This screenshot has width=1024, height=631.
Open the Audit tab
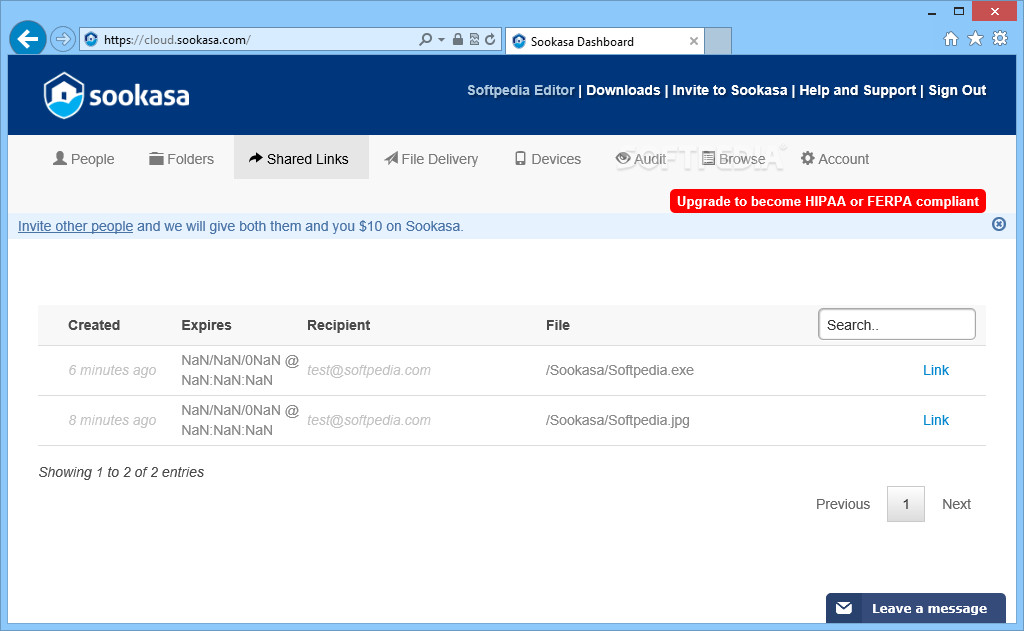pyautogui.click(x=641, y=159)
